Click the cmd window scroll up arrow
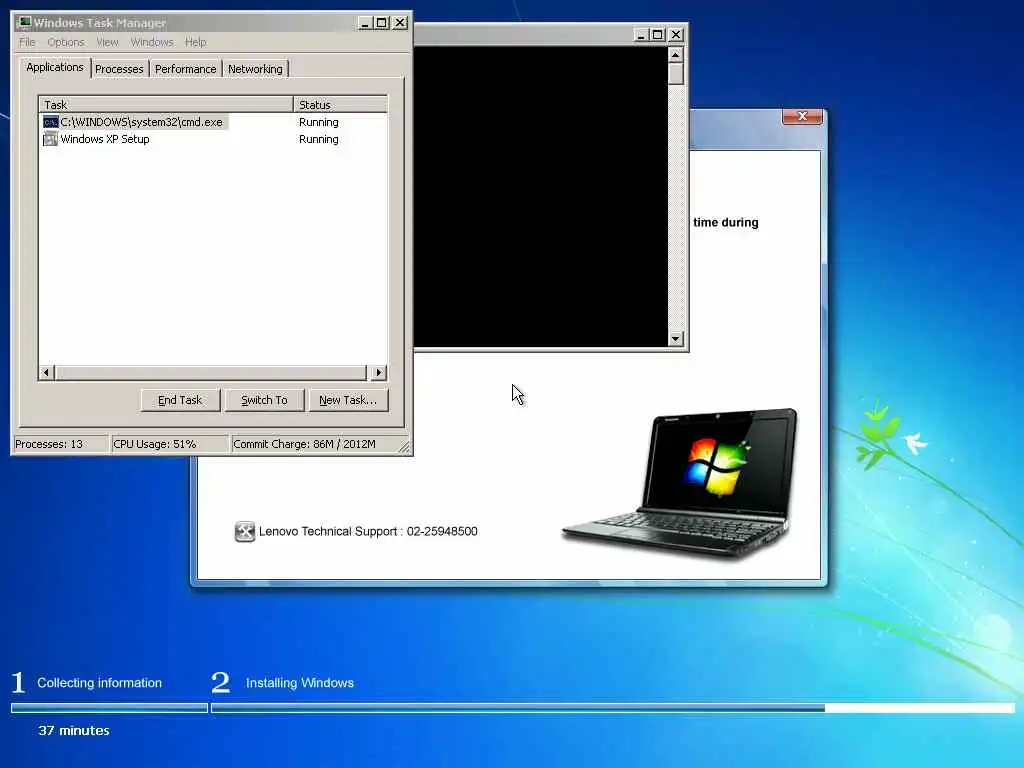The height and width of the screenshot is (768, 1024). point(676,55)
